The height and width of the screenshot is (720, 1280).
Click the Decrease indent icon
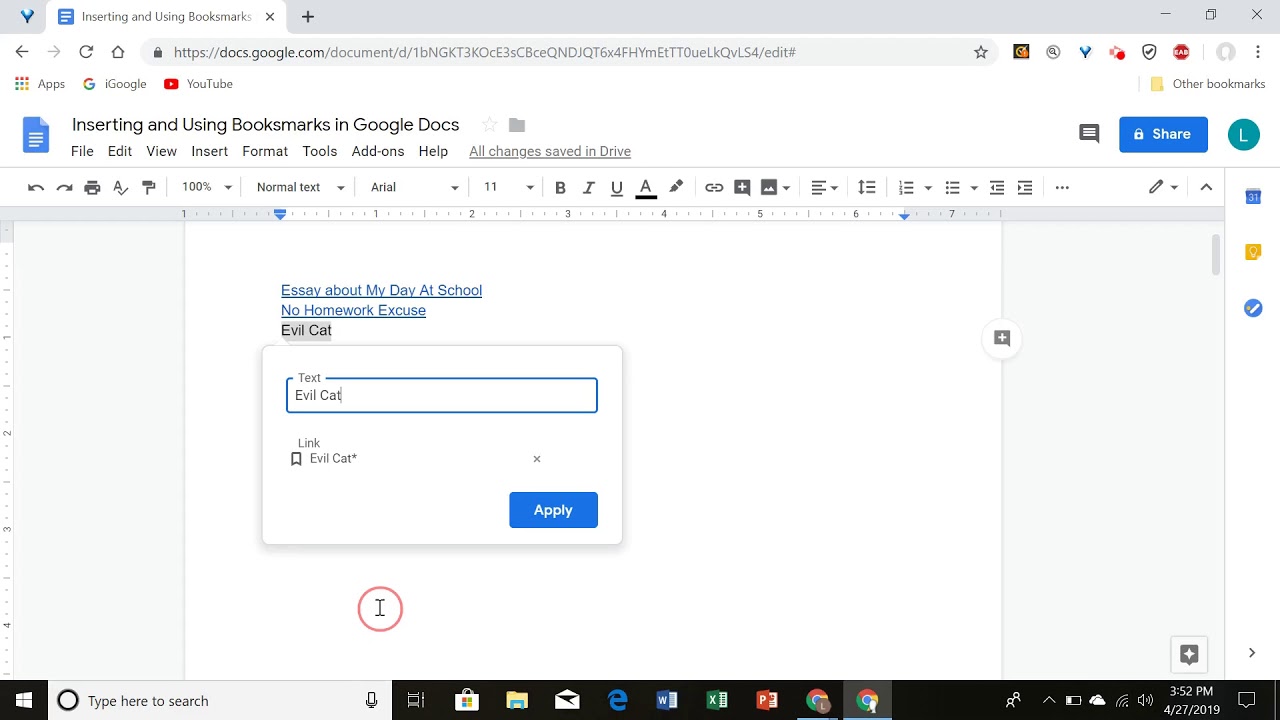pyautogui.click(x=997, y=187)
